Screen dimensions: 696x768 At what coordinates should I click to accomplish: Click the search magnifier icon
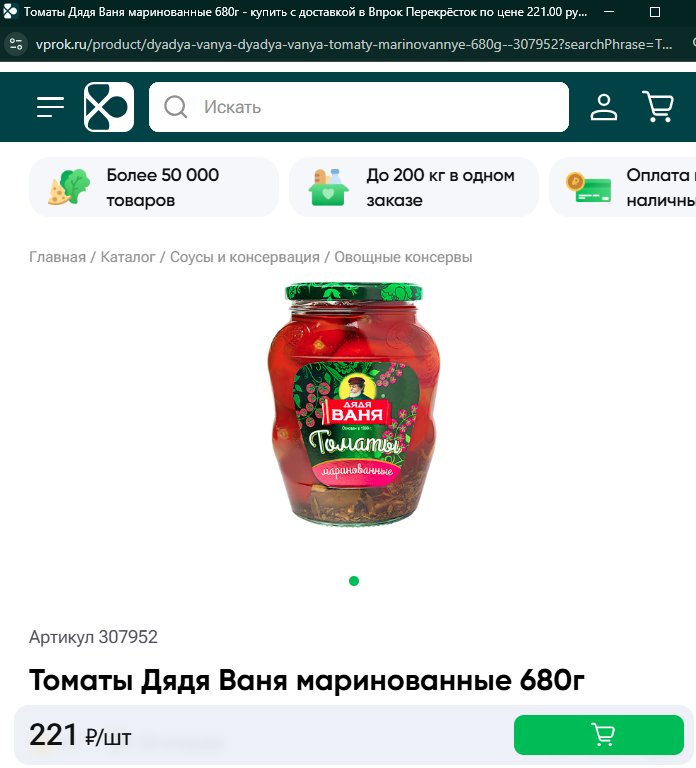pos(175,107)
